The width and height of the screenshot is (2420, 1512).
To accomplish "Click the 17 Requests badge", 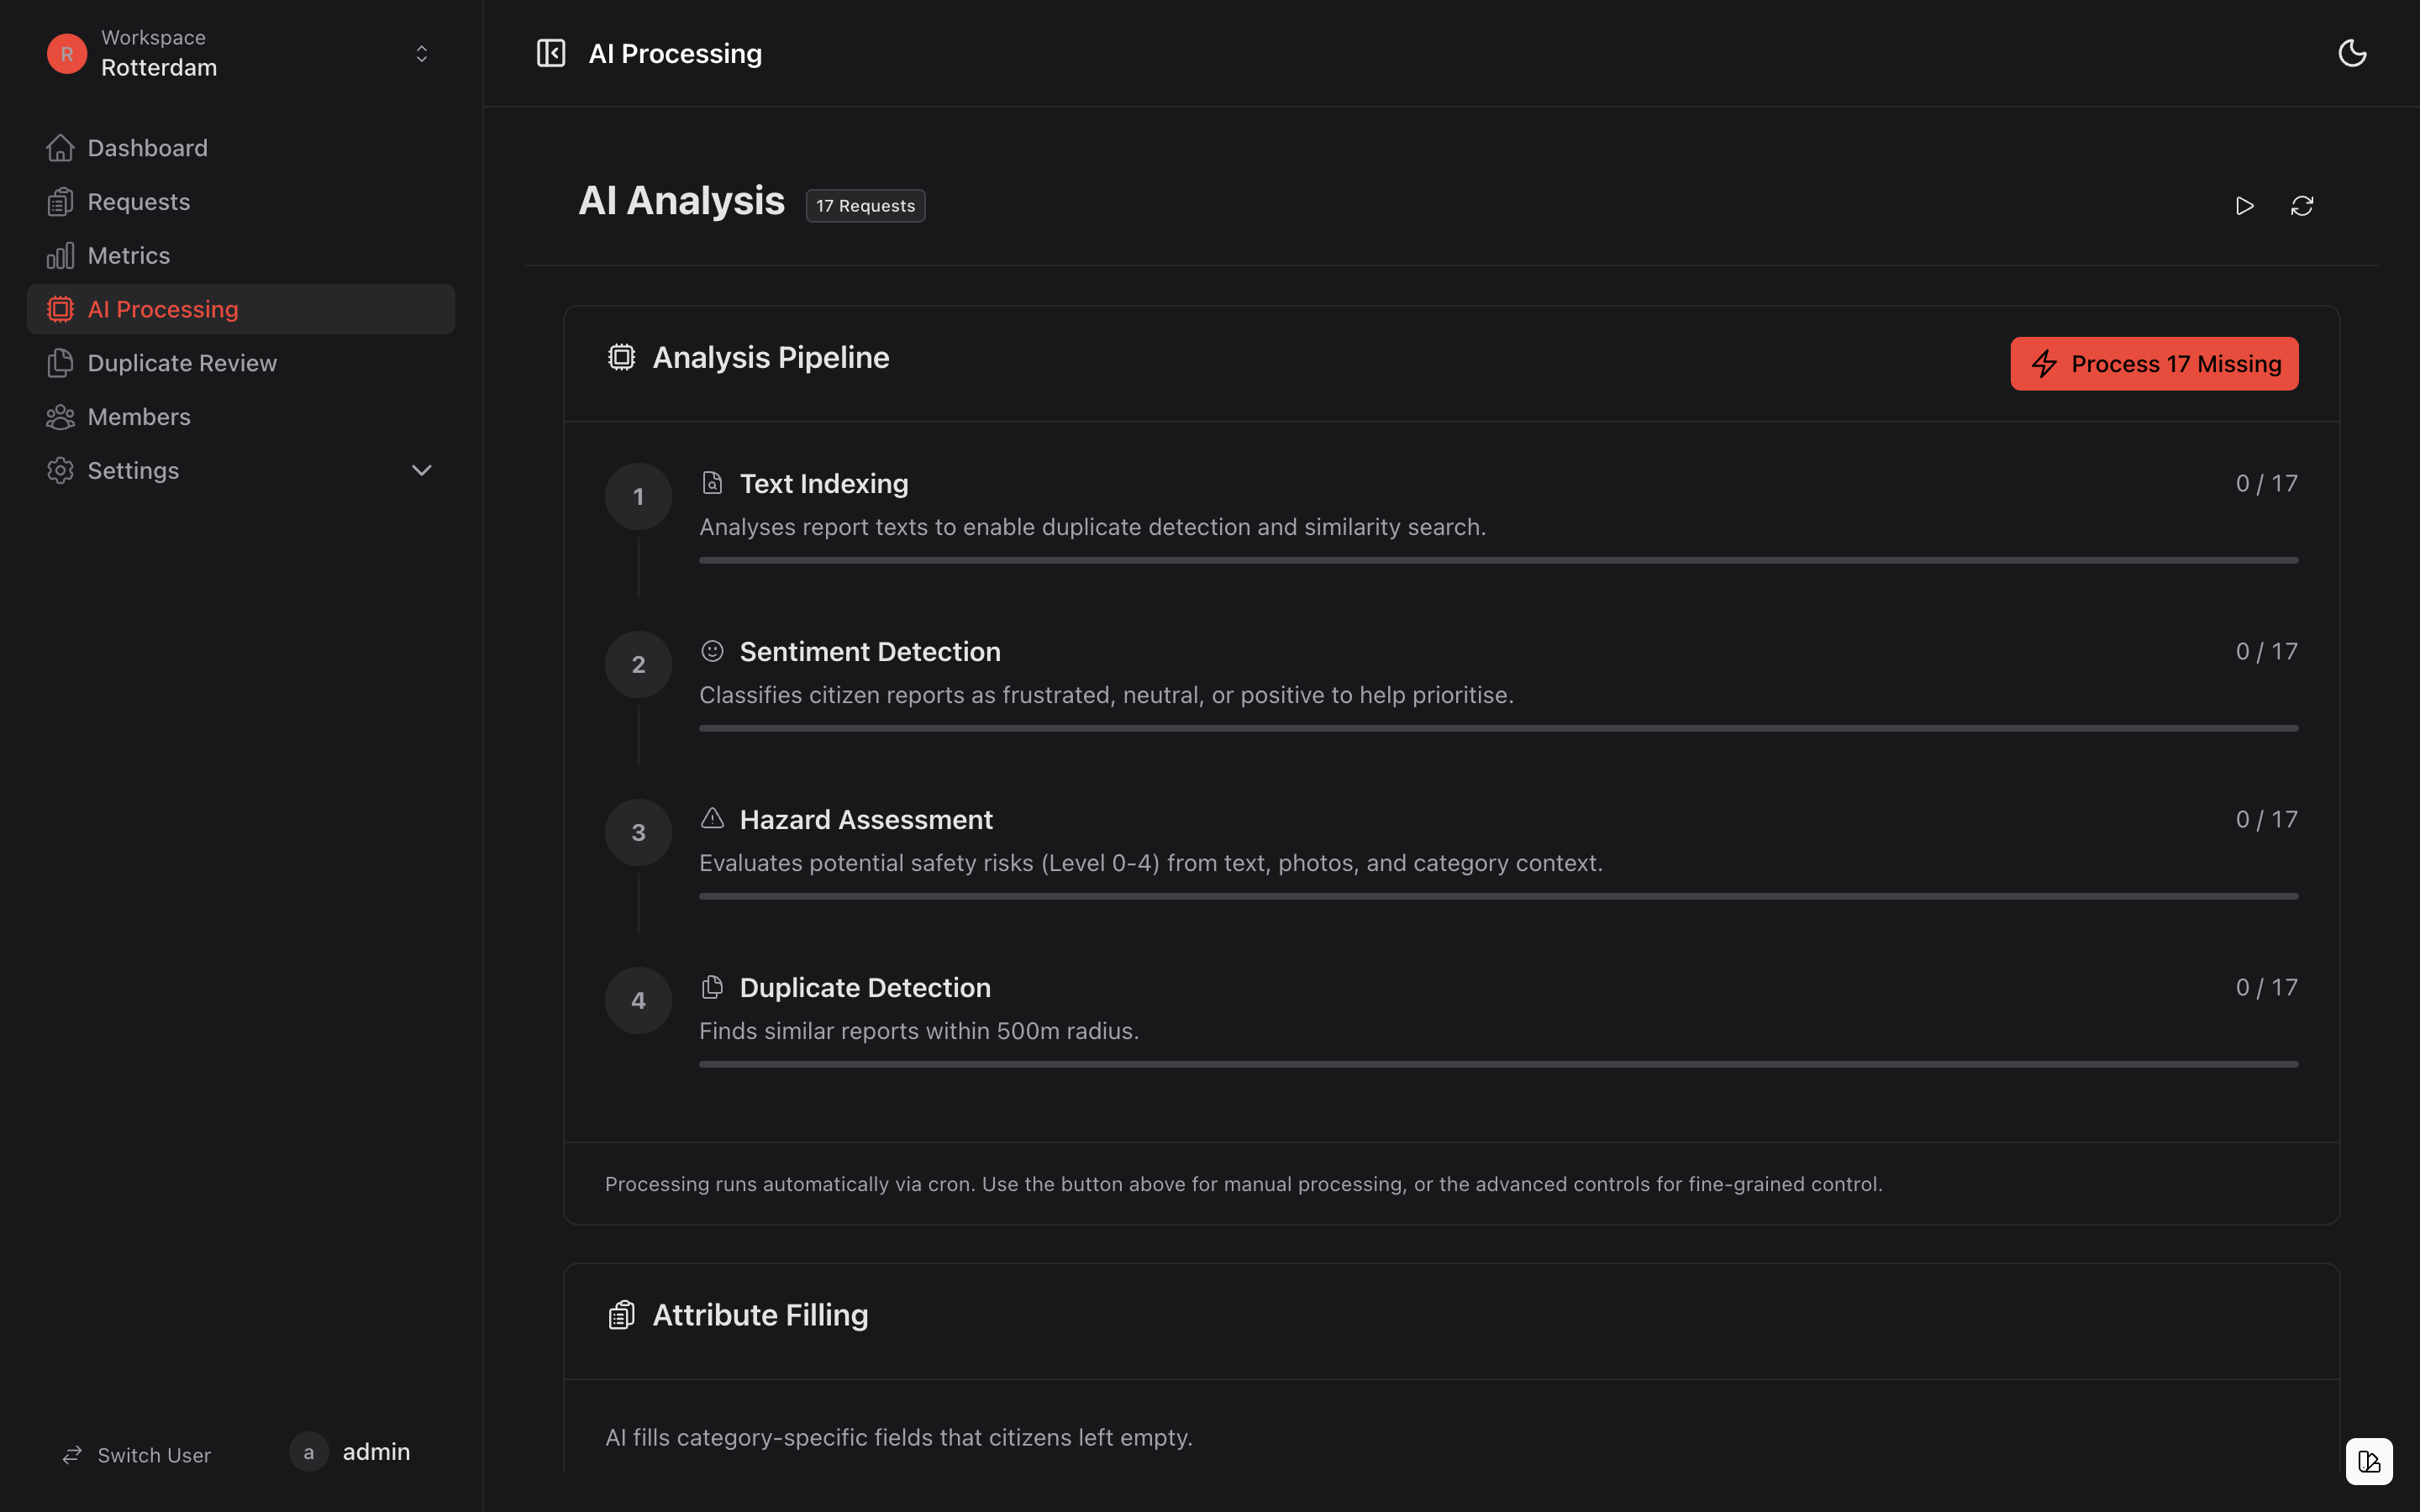I will point(865,206).
